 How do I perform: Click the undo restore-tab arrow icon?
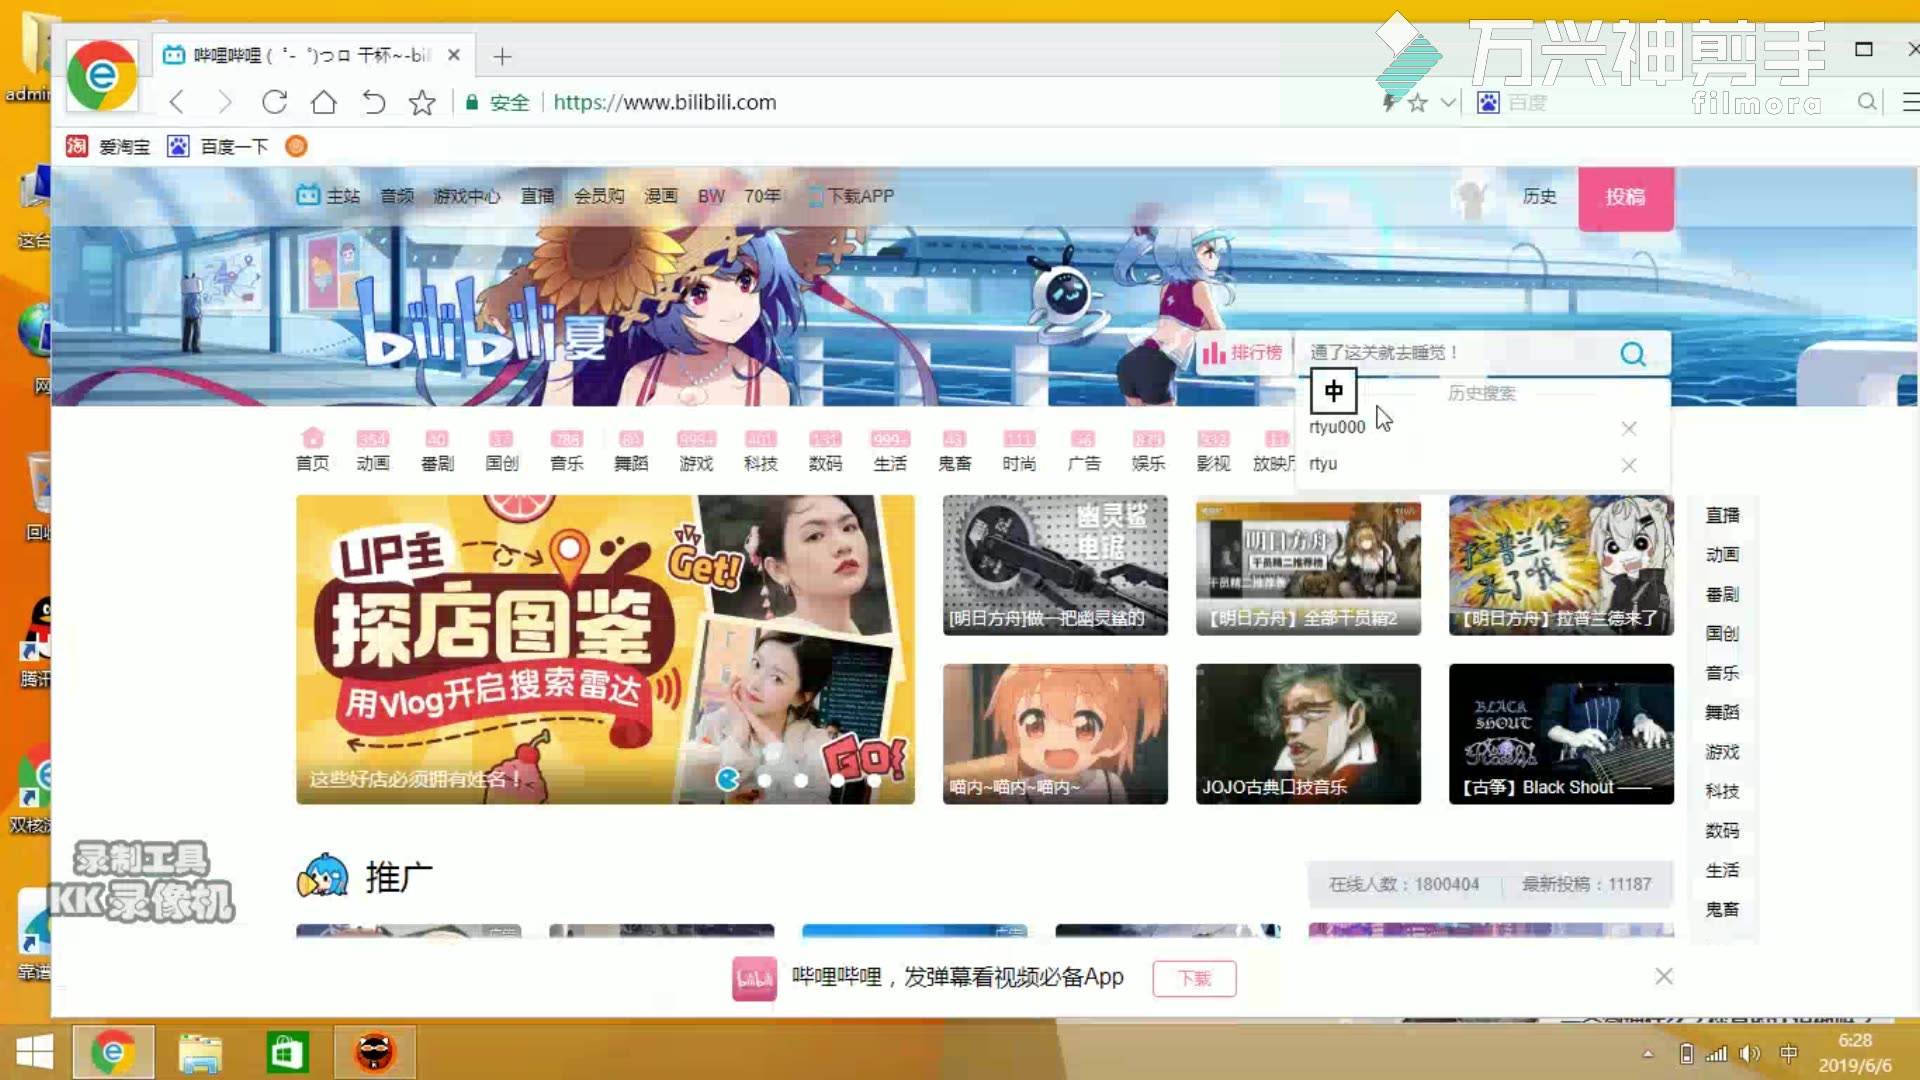coord(373,102)
